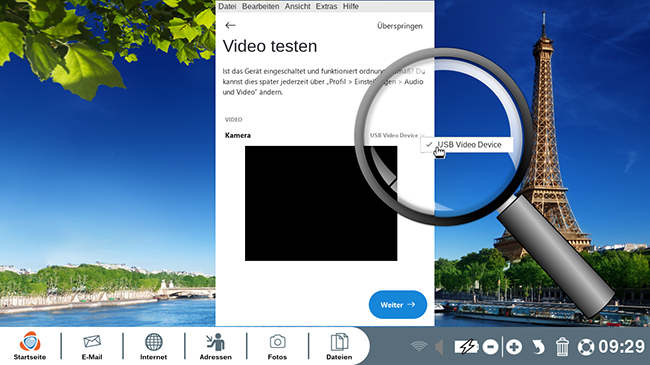Image resolution: width=650 pixels, height=365 pixels.
Task: Launch the Internet globe icon
Action: click(153, 346)
